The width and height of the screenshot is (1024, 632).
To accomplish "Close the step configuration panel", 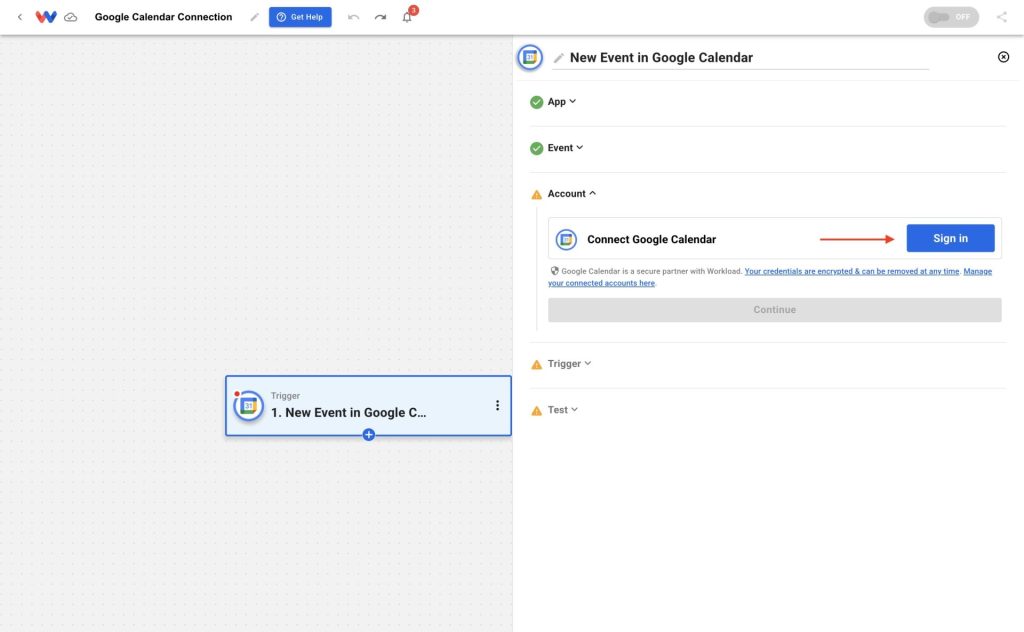I will tap(1004, 57).
